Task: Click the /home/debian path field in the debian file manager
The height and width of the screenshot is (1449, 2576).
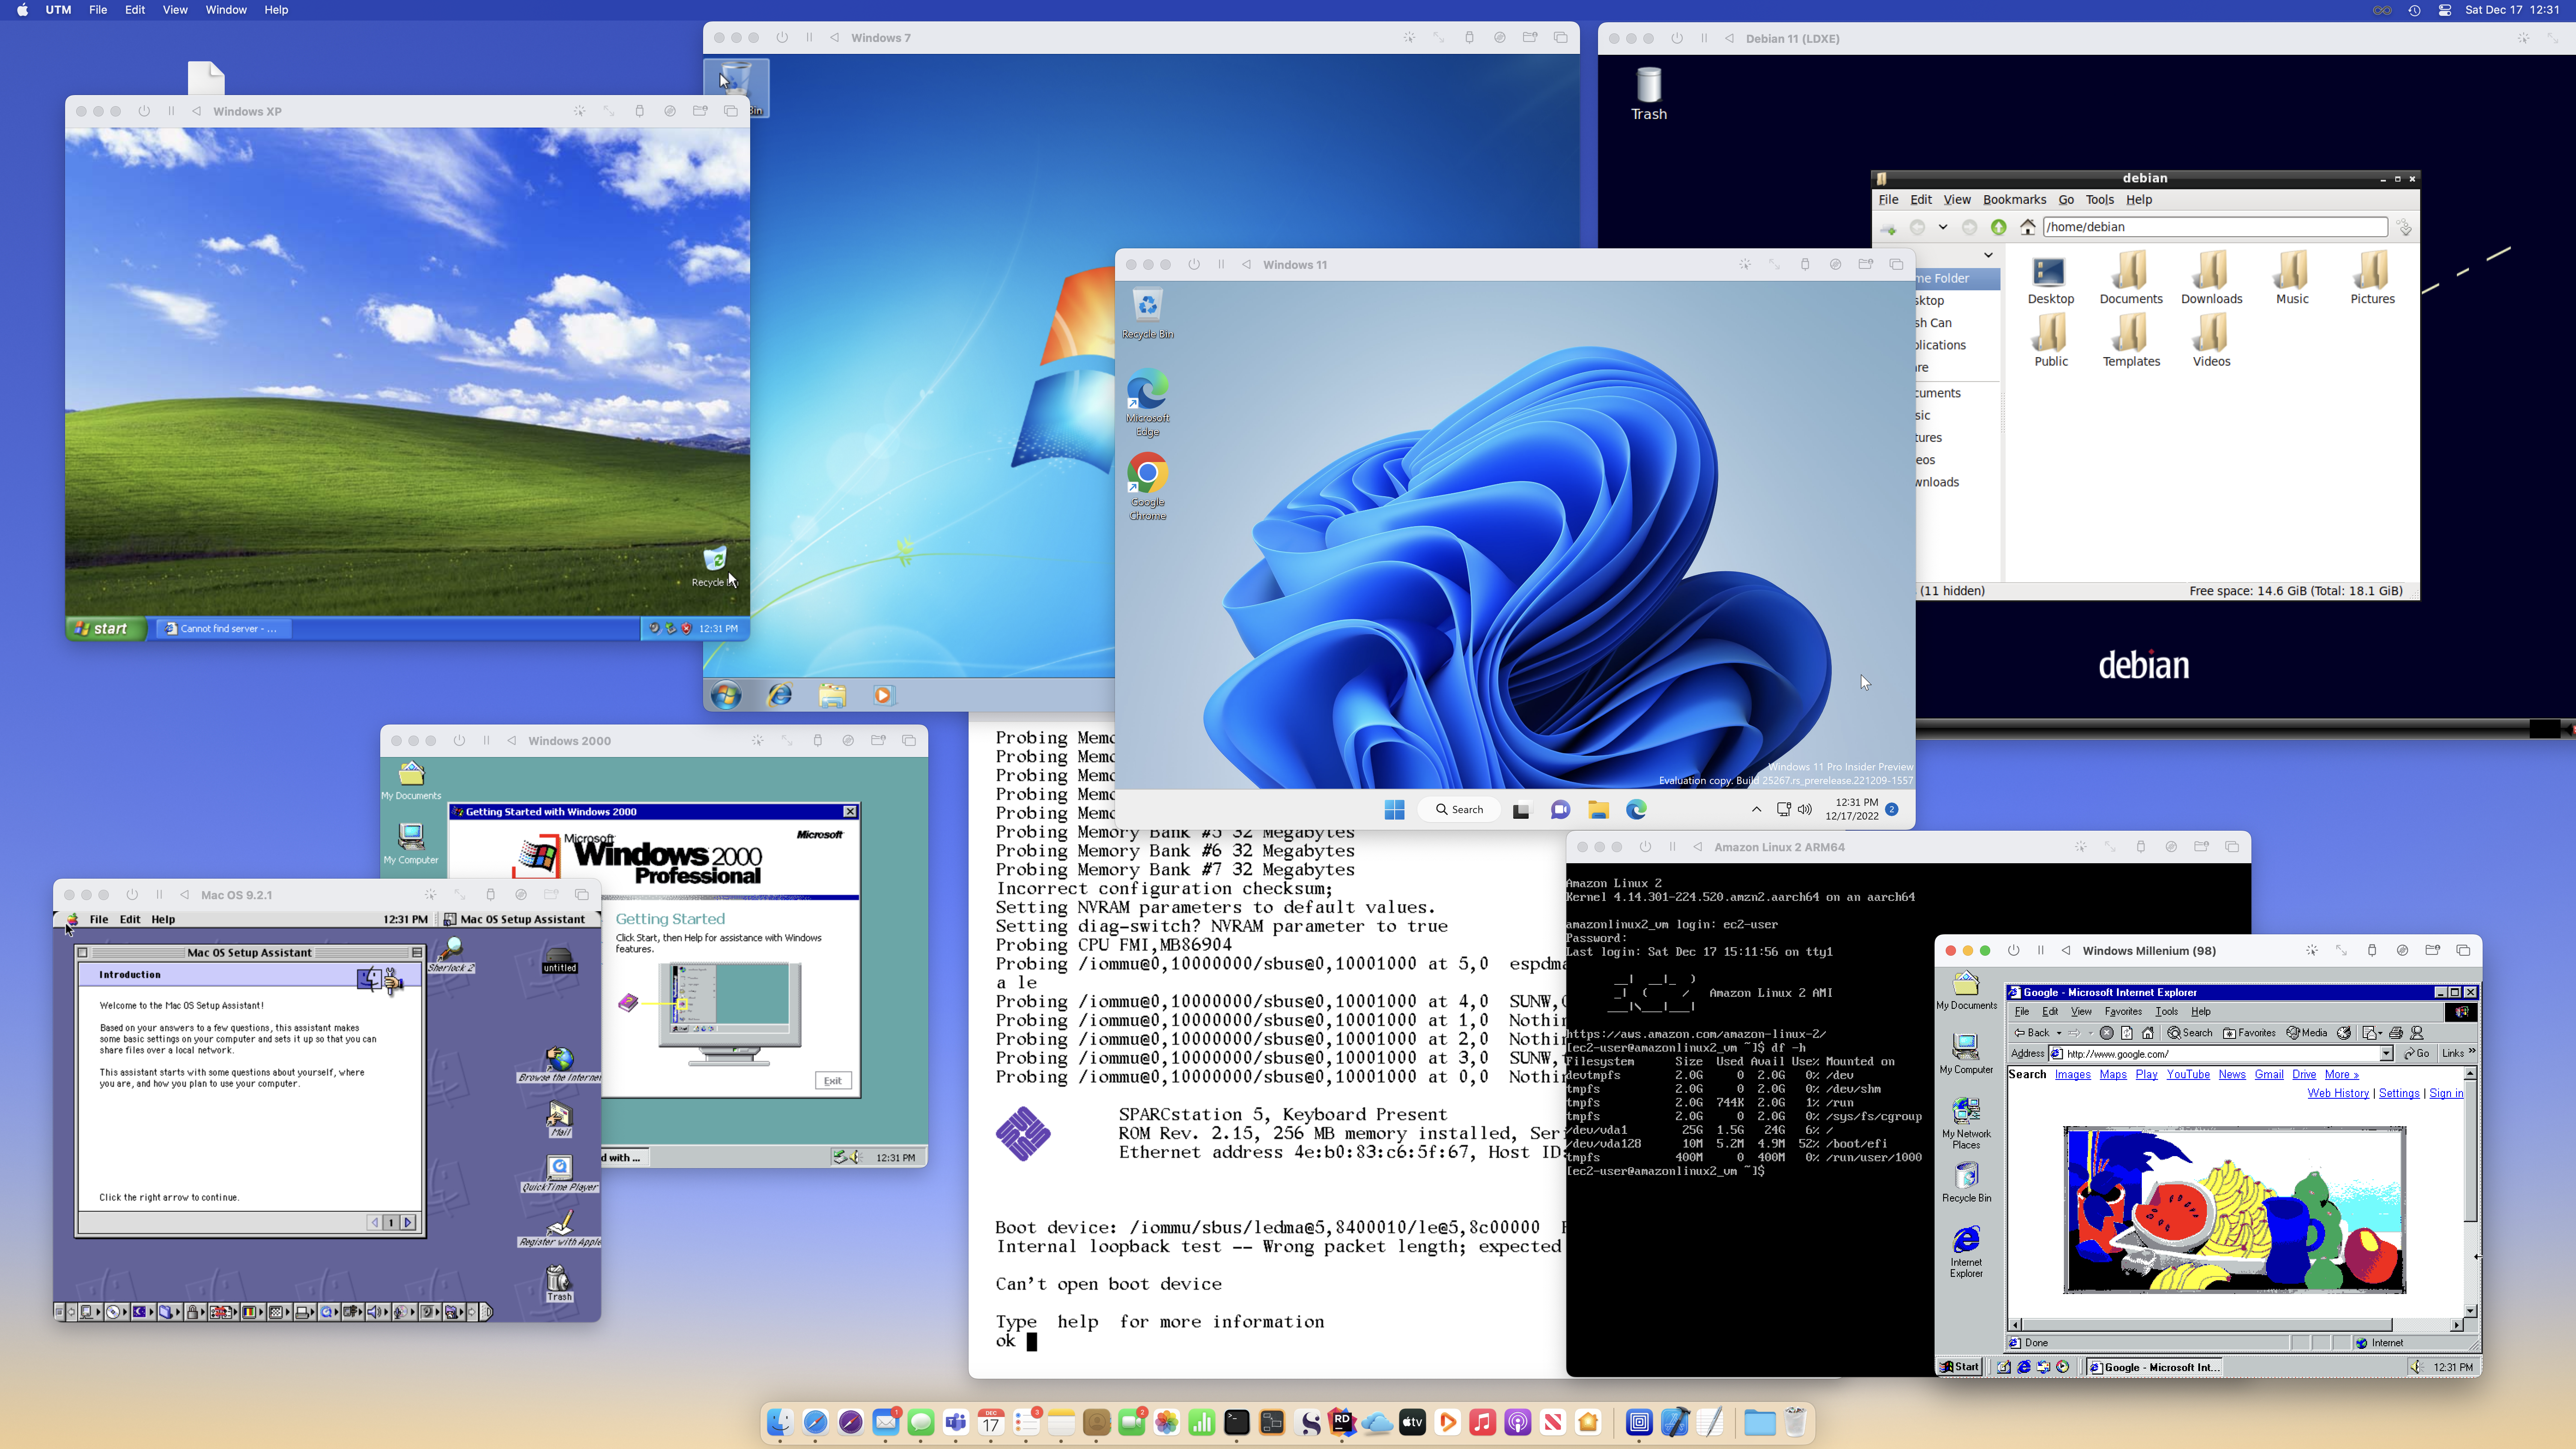Action: [2215, 227]
